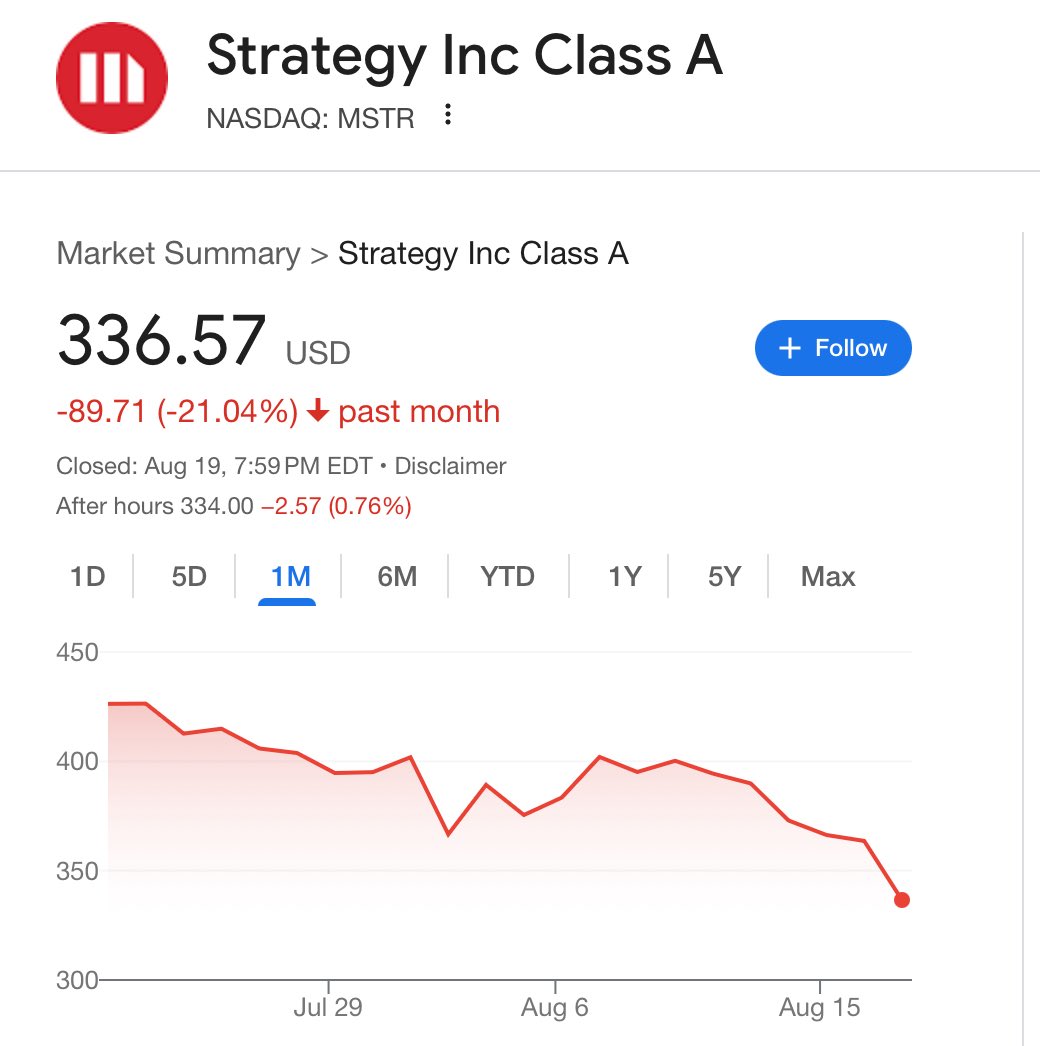
Task: Select the 1D time range tab
Action: 87,577
